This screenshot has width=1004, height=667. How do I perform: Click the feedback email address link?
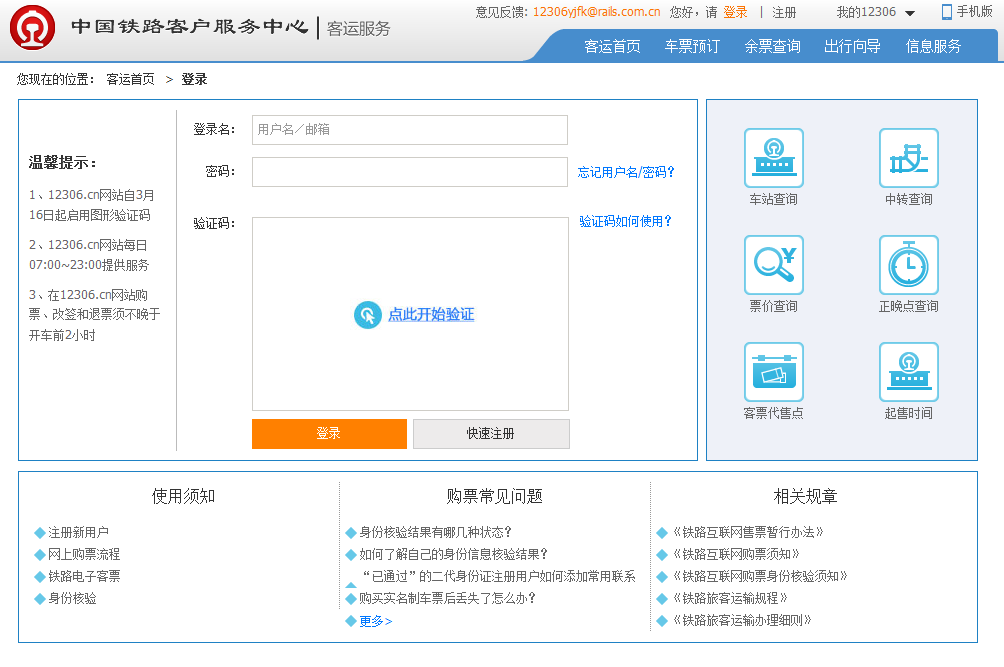pyautogui.click(x=596, y=12)
